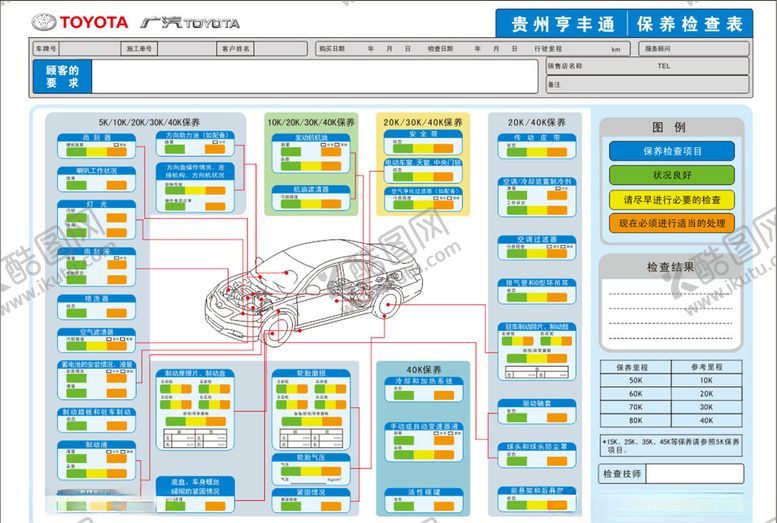Tick the checkbox in the 雨刮液 card
Image resolution: width=777 pixels, height=523 pixels.
click(116, 258)
